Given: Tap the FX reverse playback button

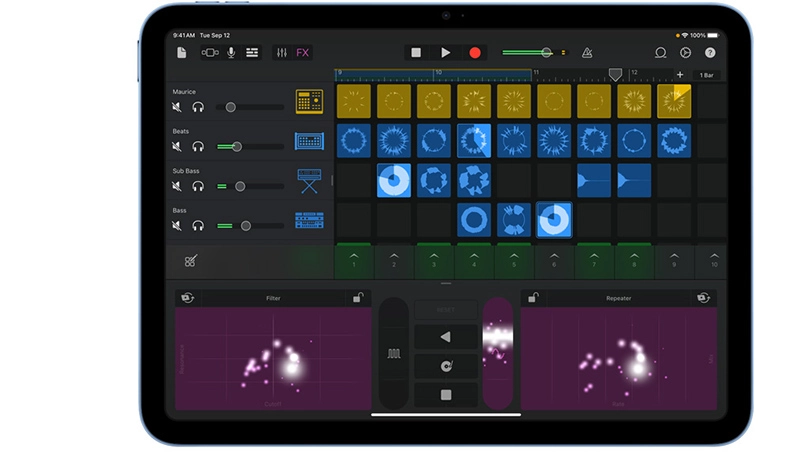Looking at the screenshot, I should point(445,338).
